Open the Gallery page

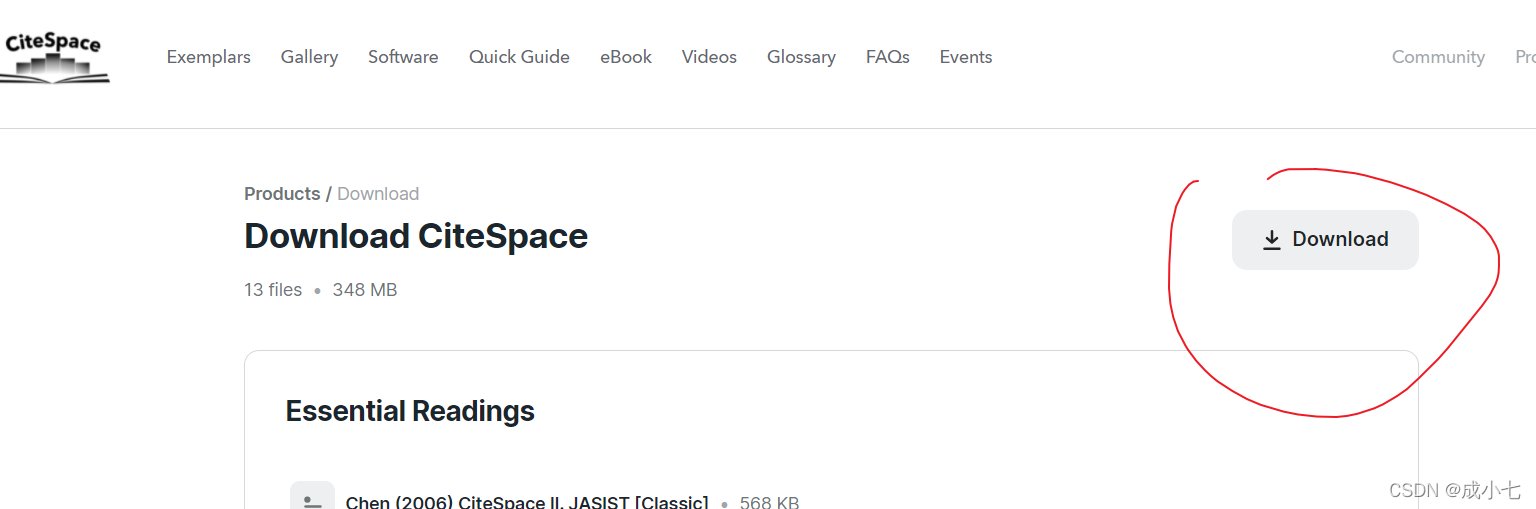(x=309, y=57)
